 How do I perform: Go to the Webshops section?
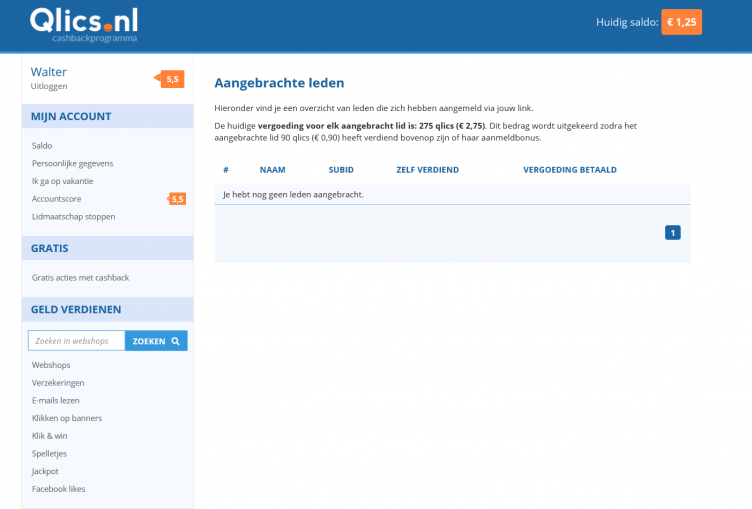(x=51, y=365)
